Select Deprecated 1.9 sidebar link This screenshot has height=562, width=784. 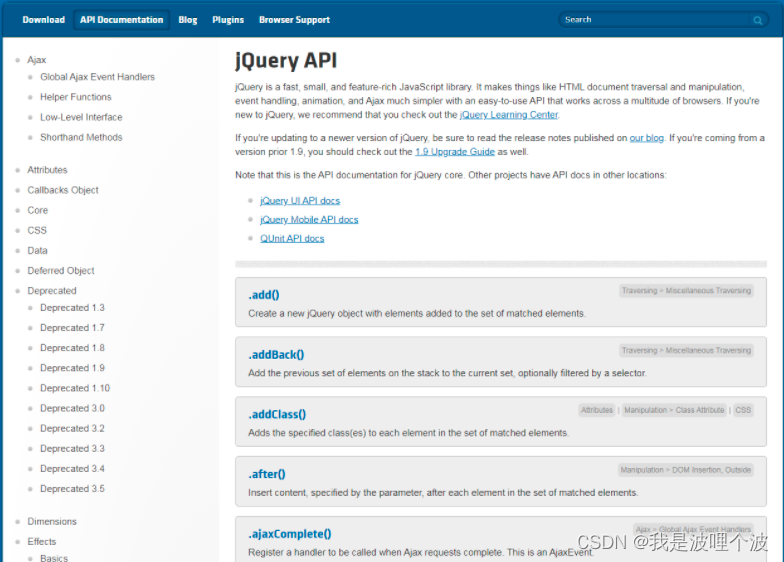tap(72, 368)
